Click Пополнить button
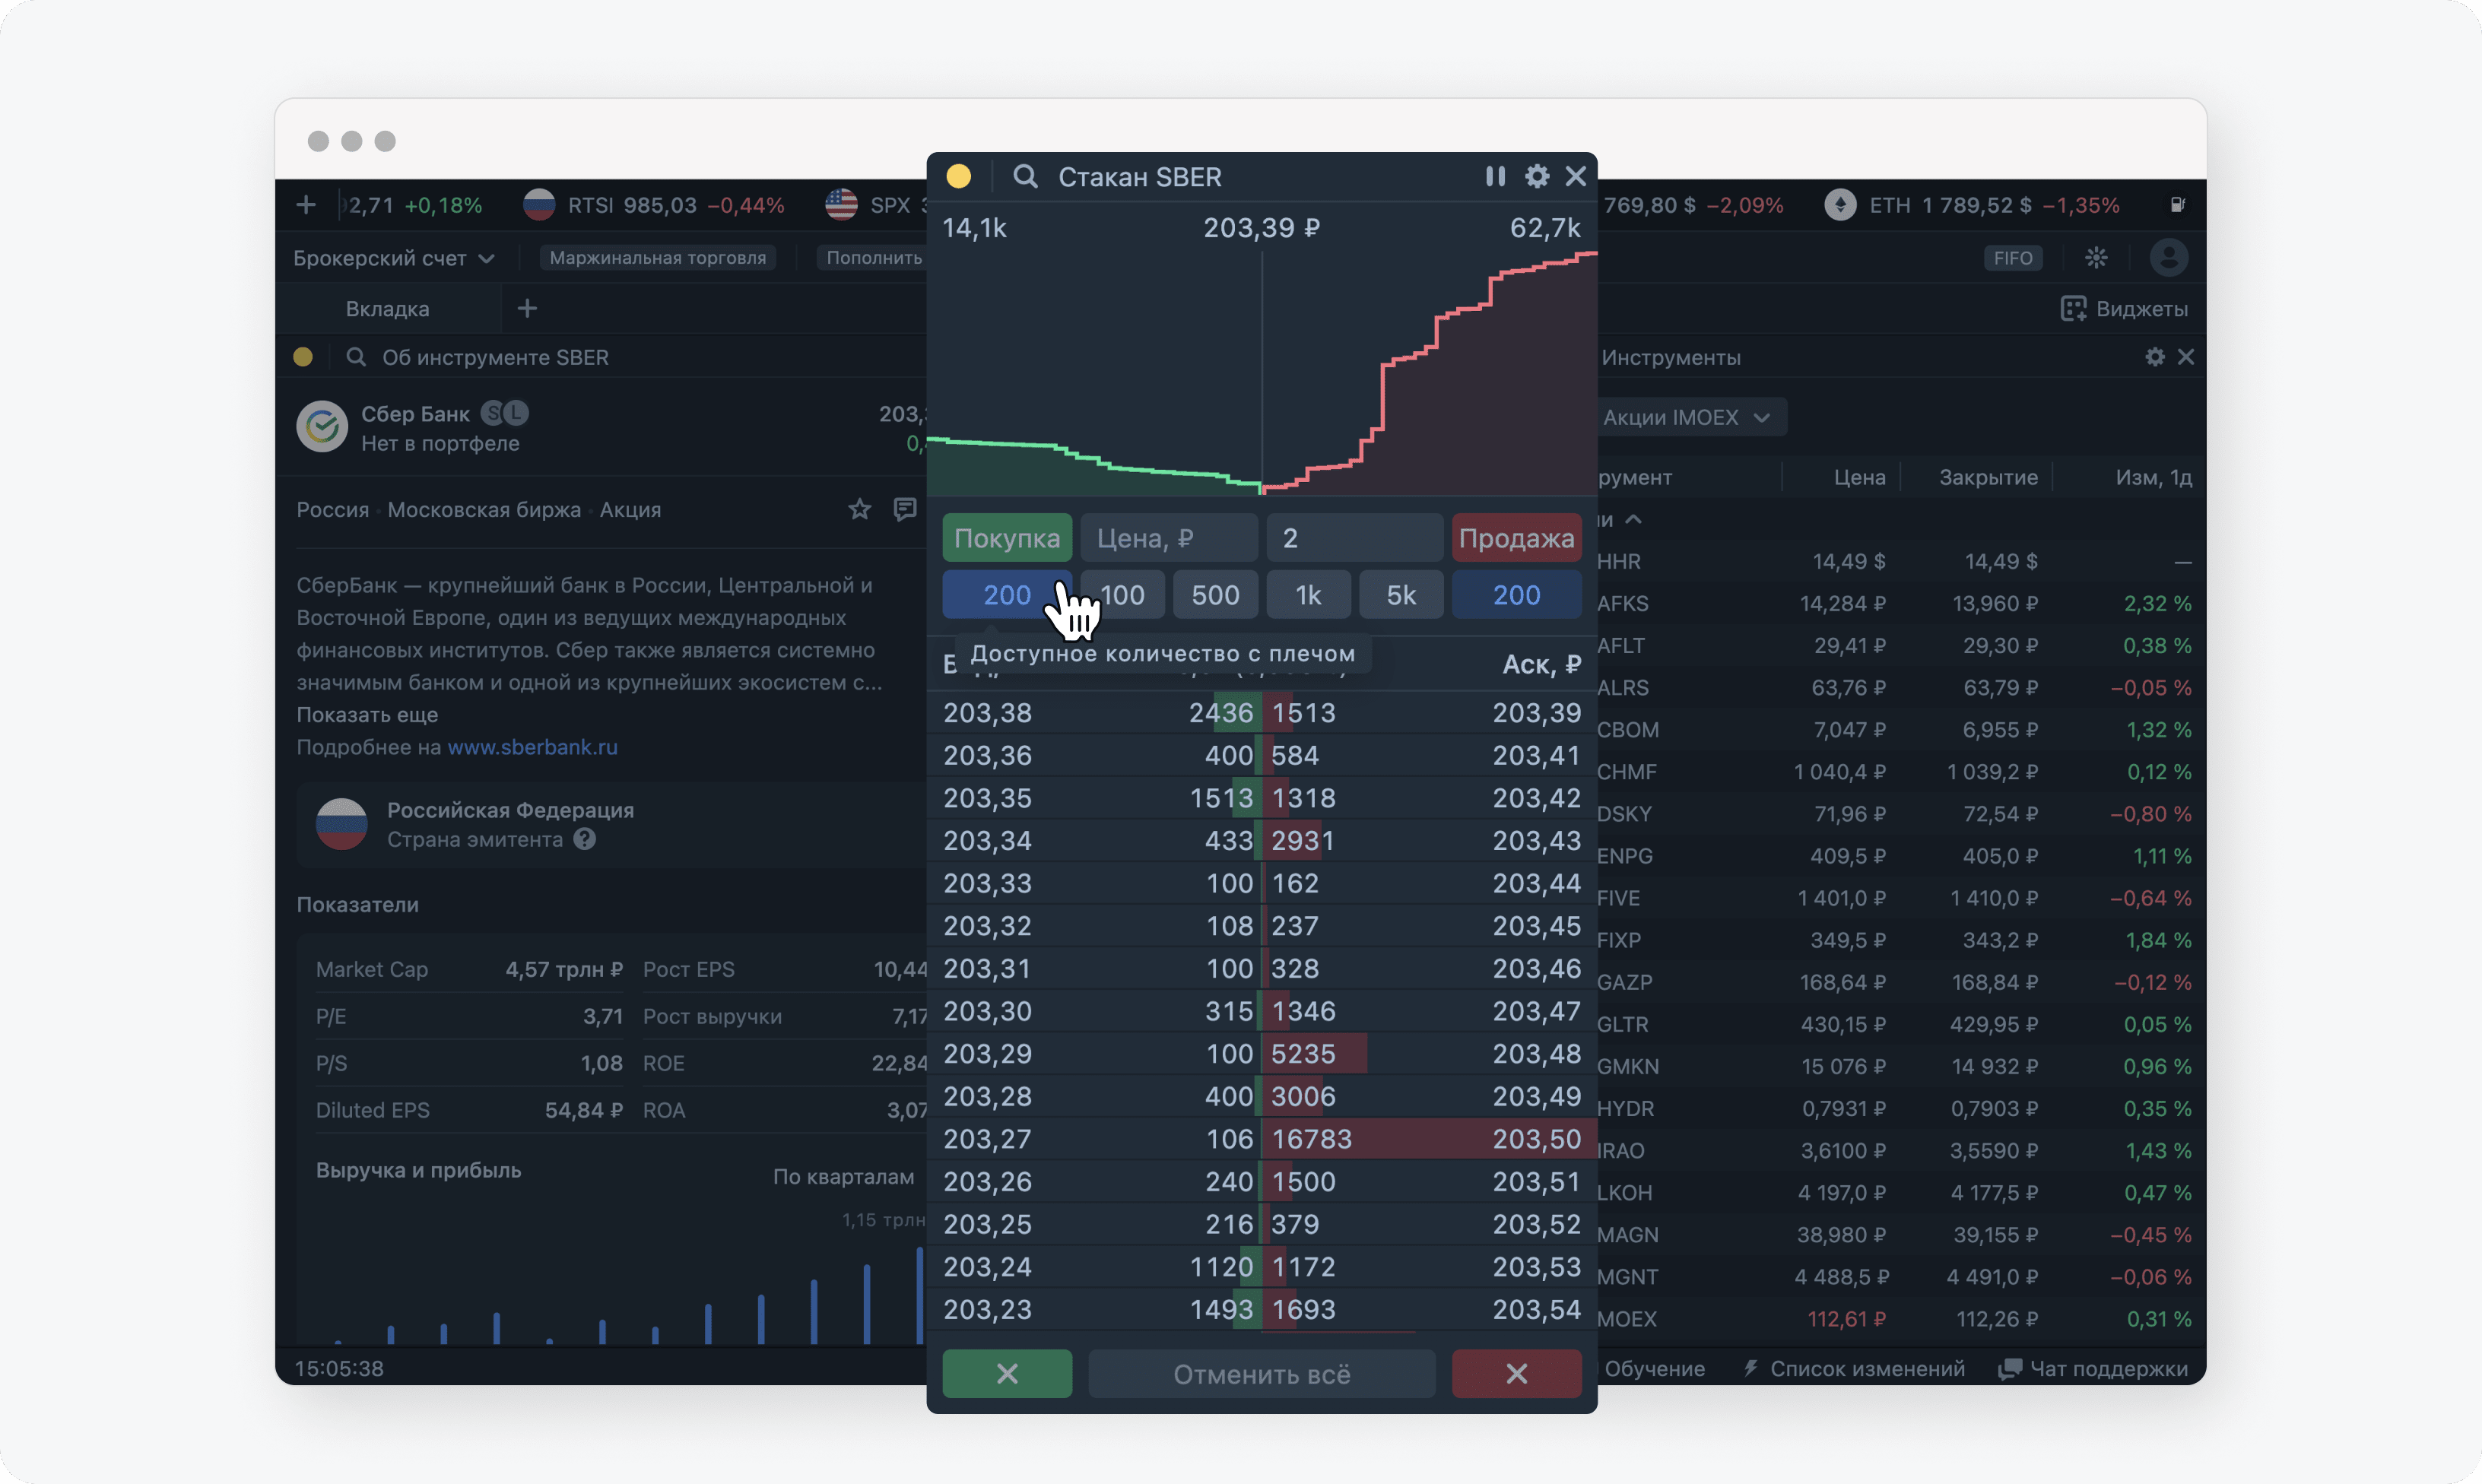Screen dimensions: 2482x1484 point(873,258)
